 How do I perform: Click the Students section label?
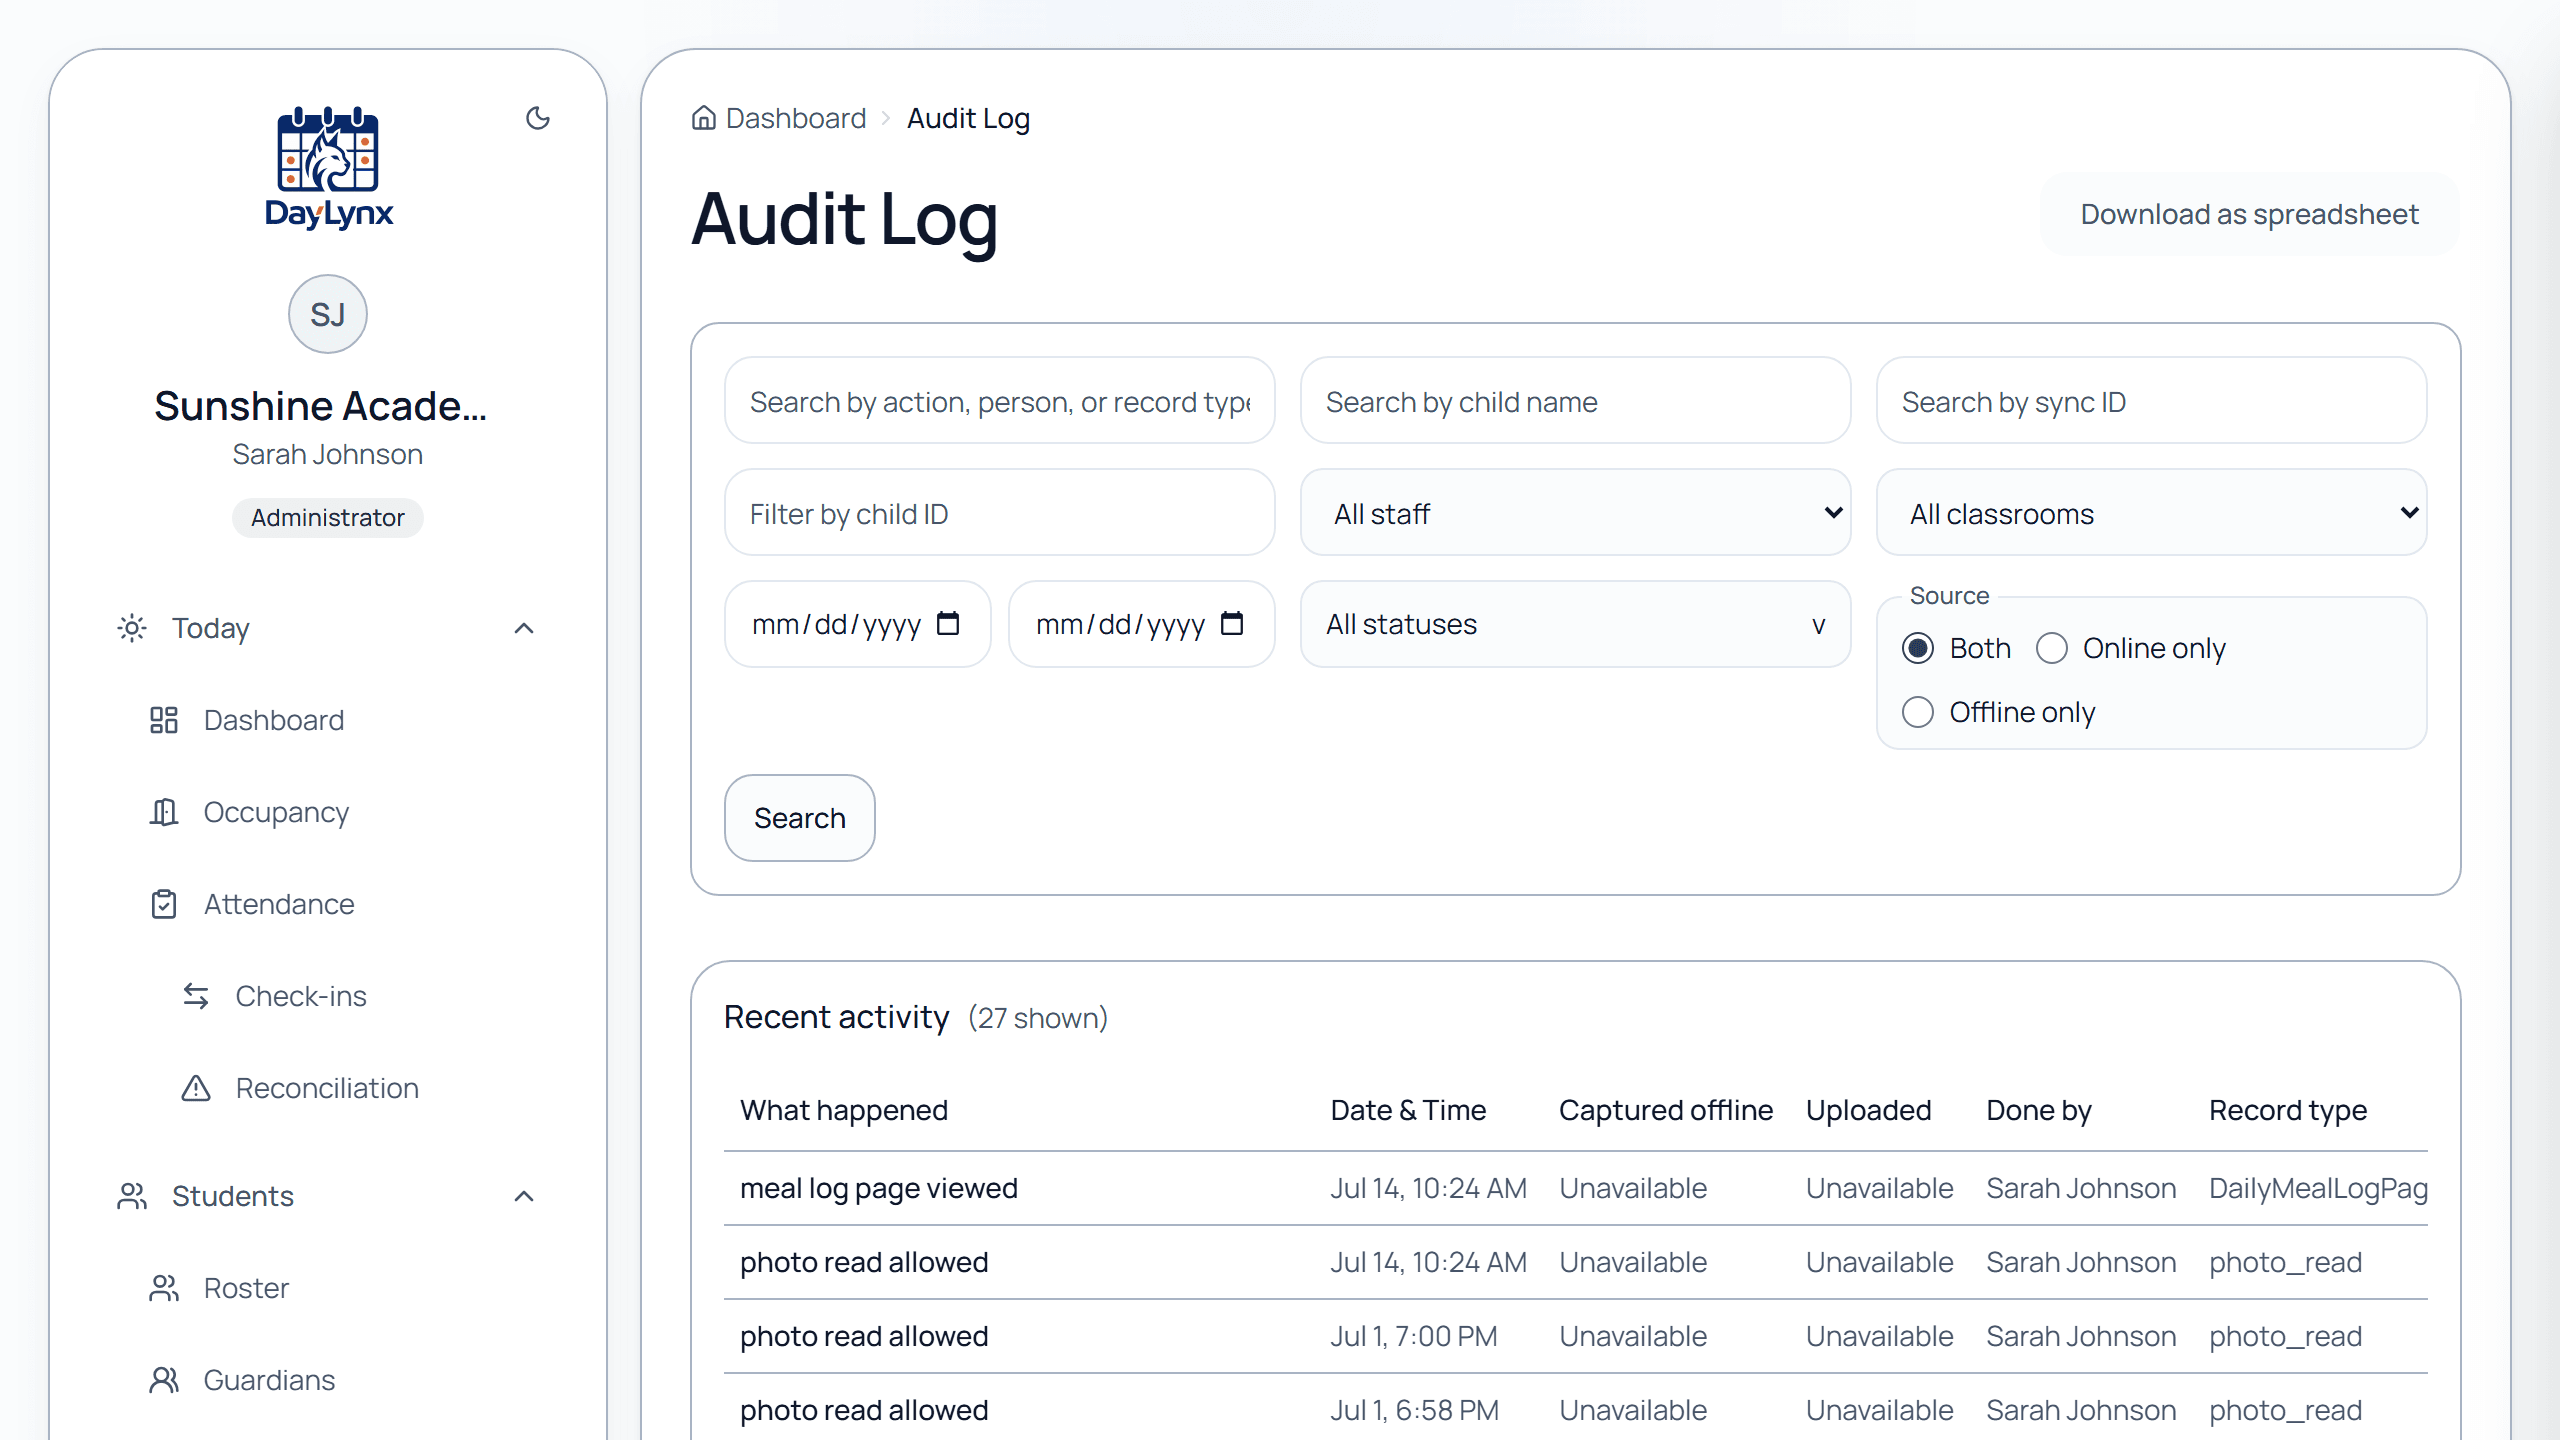pyautogui.click(x=233, y=1196)
